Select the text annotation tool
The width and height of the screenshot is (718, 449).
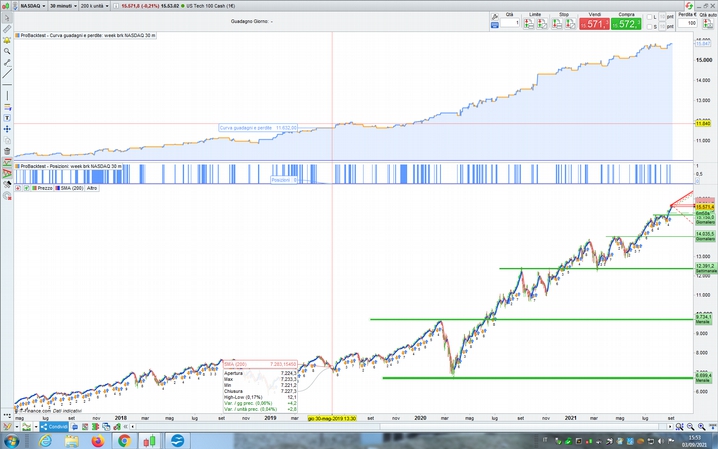tap(7, 118)
